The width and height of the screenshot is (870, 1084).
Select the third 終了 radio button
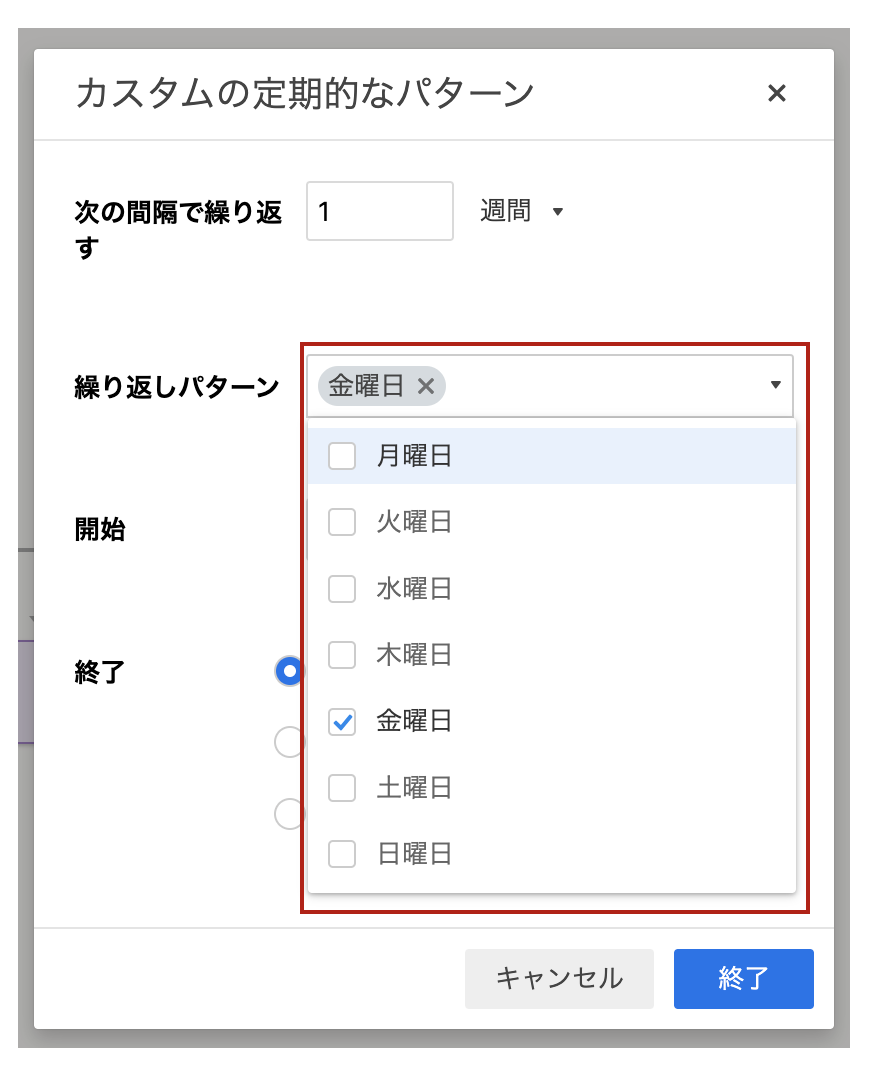[289, 814]
